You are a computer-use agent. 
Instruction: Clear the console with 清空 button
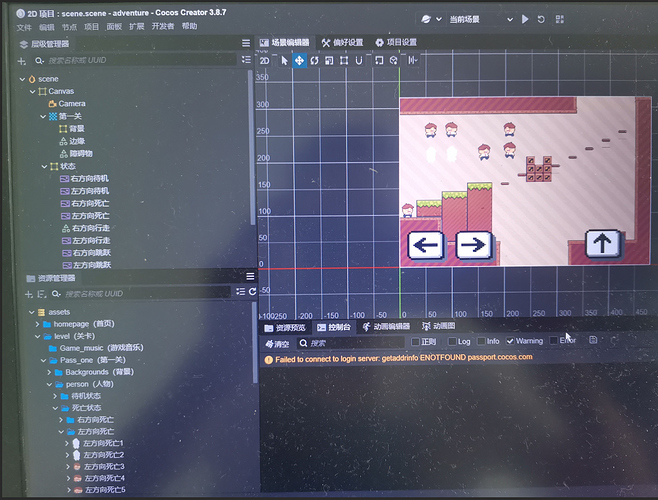pos(277,344)
